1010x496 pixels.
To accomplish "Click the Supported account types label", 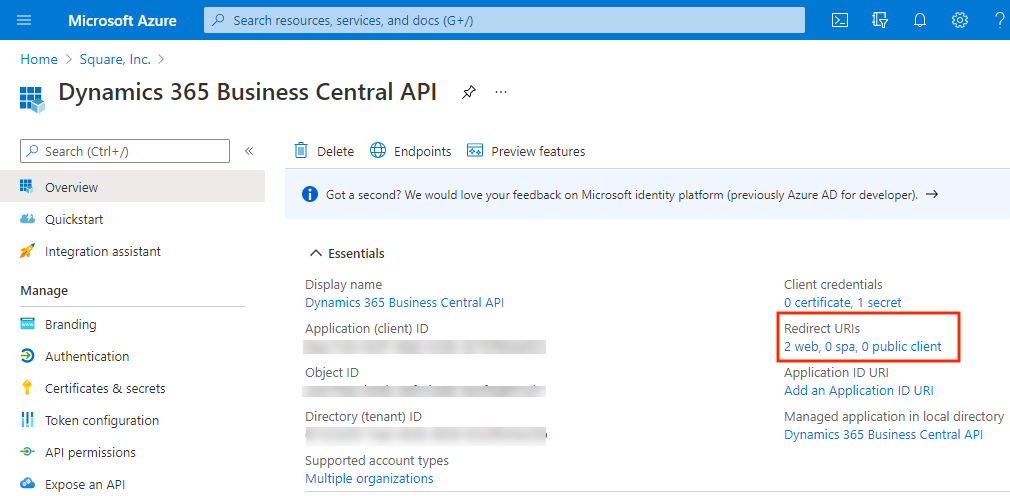I will (377, 460).
